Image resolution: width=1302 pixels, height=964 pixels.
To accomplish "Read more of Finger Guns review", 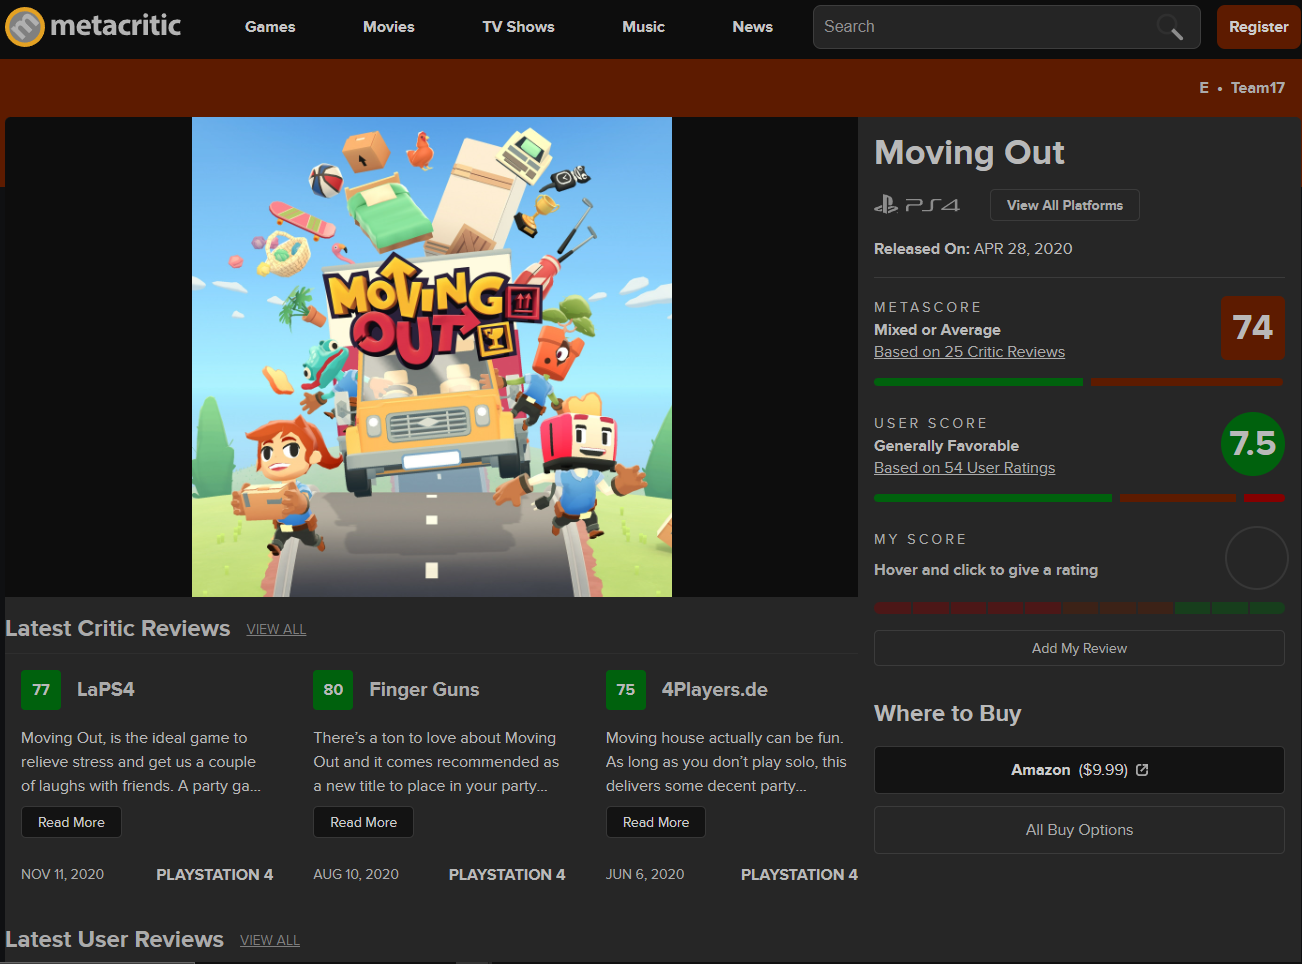I will pos(364,822).
